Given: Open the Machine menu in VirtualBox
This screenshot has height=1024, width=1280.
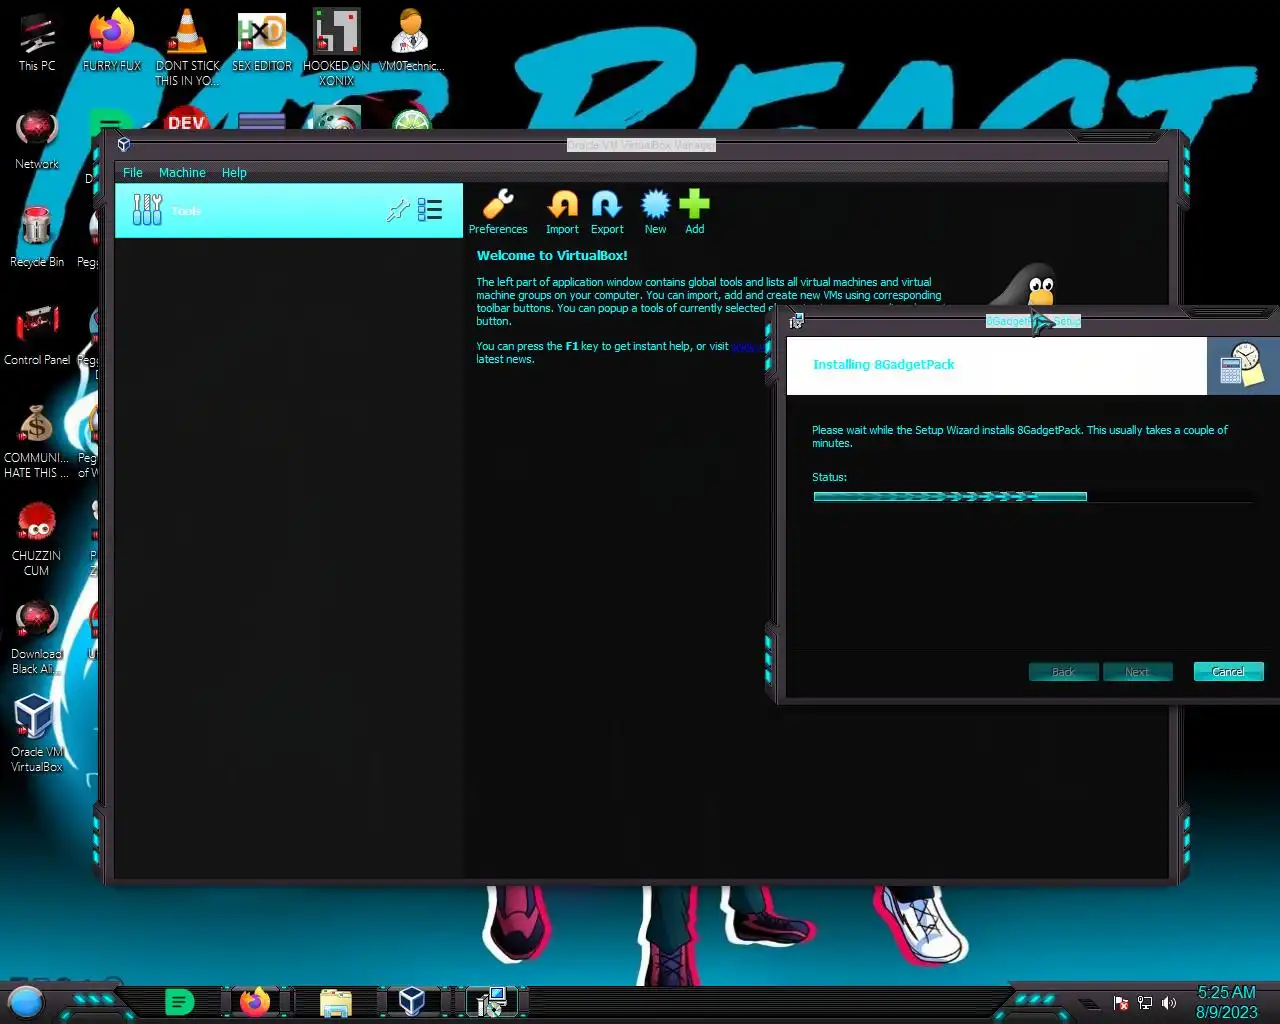Looking at the screenshot, I should [x=182, y=173].
